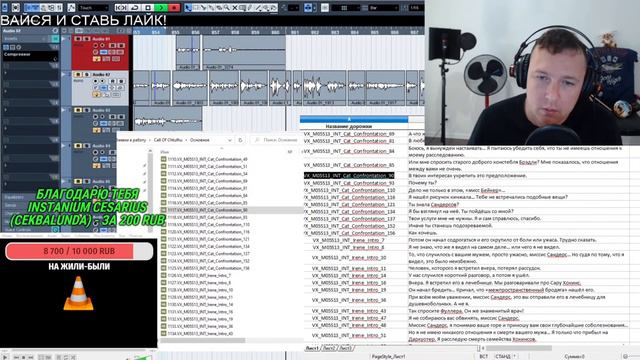Click bar 860 on the timeline ruler
This screenshot has width=640, height=360.
pos(276,32)
